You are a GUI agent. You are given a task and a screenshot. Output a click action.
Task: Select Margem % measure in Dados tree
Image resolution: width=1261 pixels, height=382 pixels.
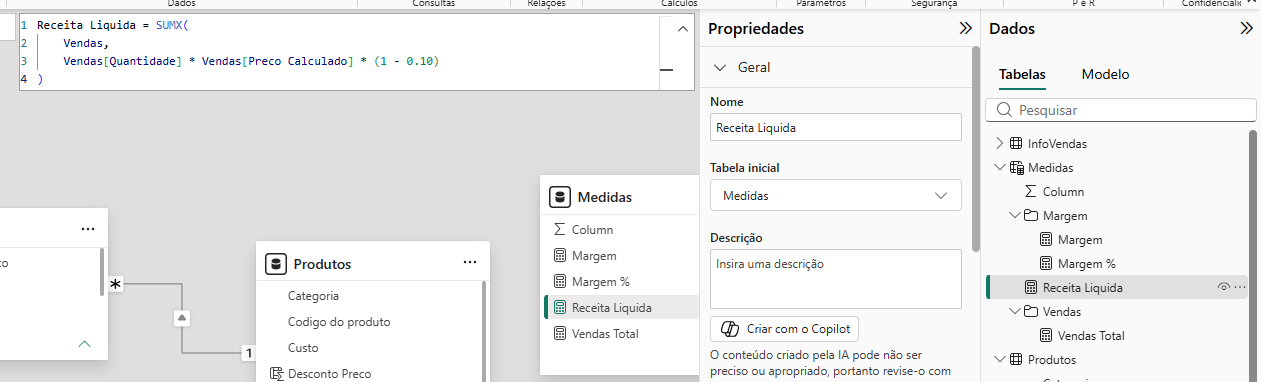[x=1086, y=264]
